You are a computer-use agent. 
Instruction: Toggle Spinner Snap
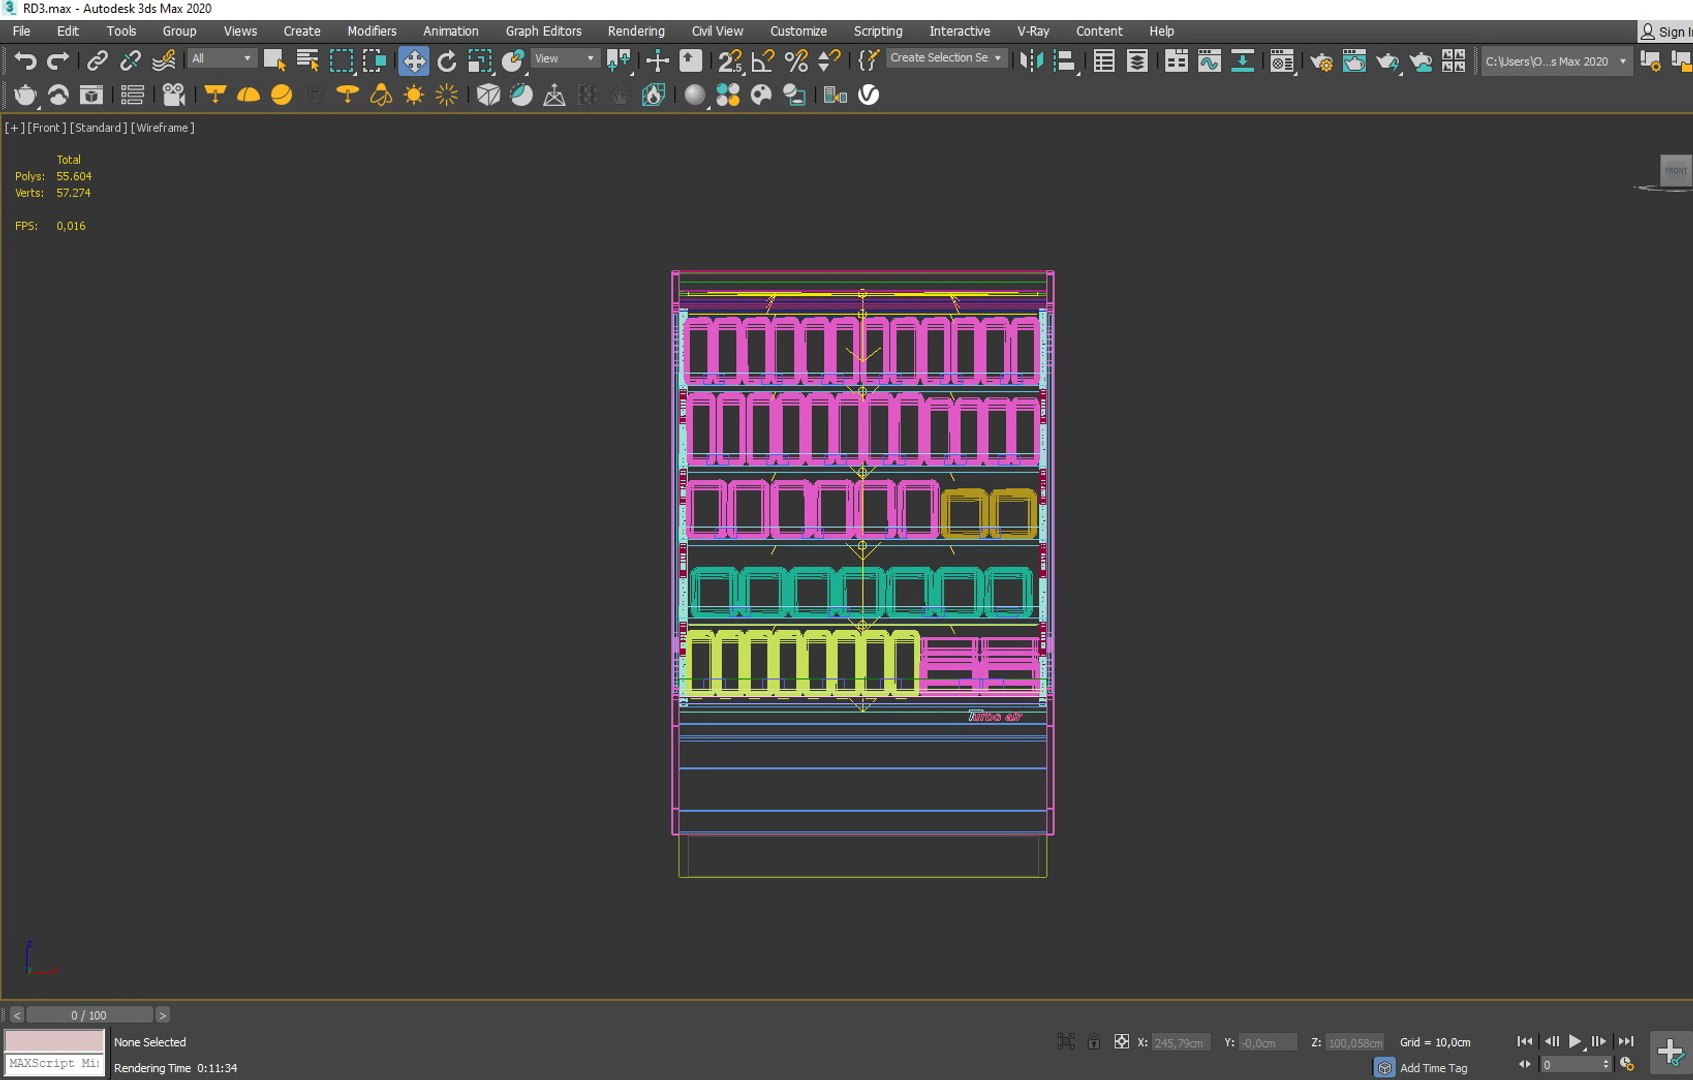829,61
